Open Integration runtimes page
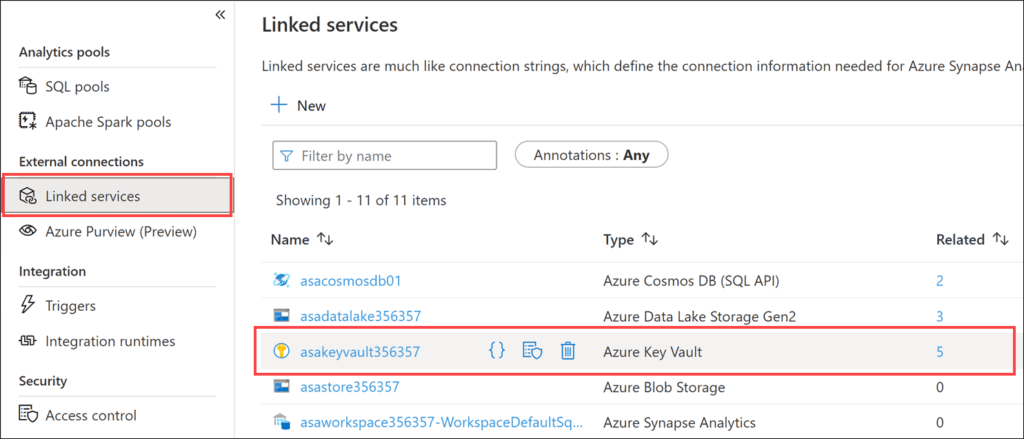This screenshot has height=439, width=1024. click(109, 341)
